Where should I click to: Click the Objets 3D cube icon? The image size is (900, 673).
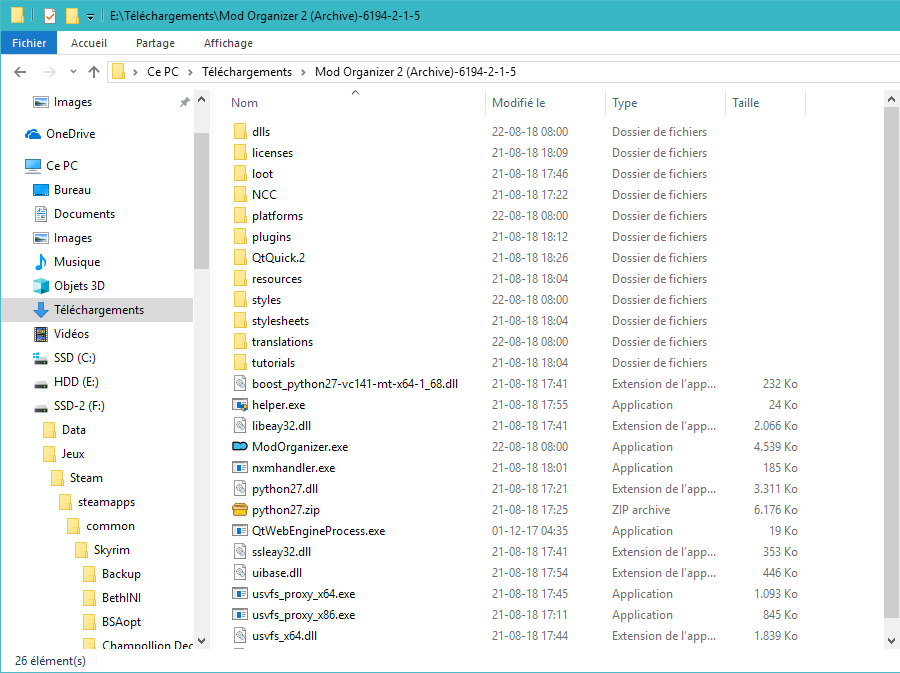(x=41, y=286)
